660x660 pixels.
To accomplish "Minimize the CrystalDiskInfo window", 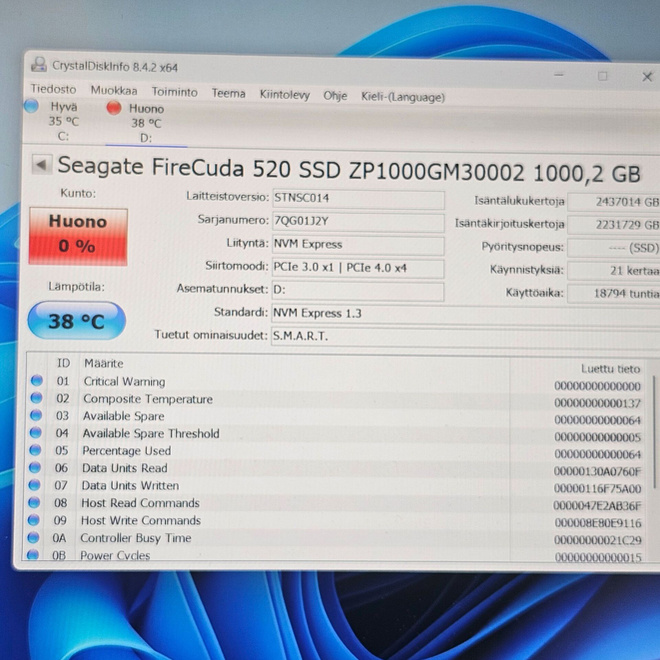I will [559, 75].
